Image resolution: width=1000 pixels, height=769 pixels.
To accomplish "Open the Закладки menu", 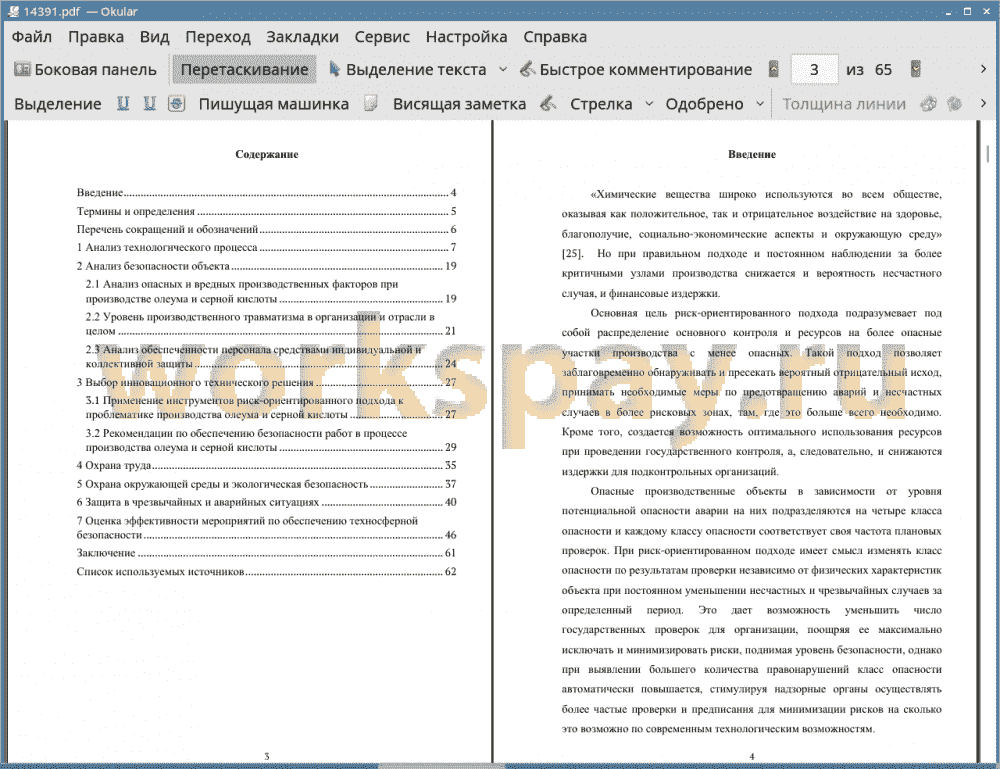I will click(302, 37).
